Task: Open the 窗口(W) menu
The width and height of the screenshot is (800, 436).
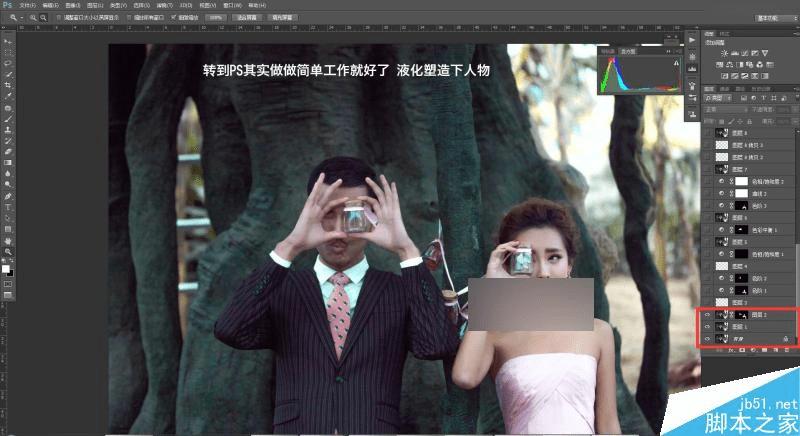Action: [233, 5]
